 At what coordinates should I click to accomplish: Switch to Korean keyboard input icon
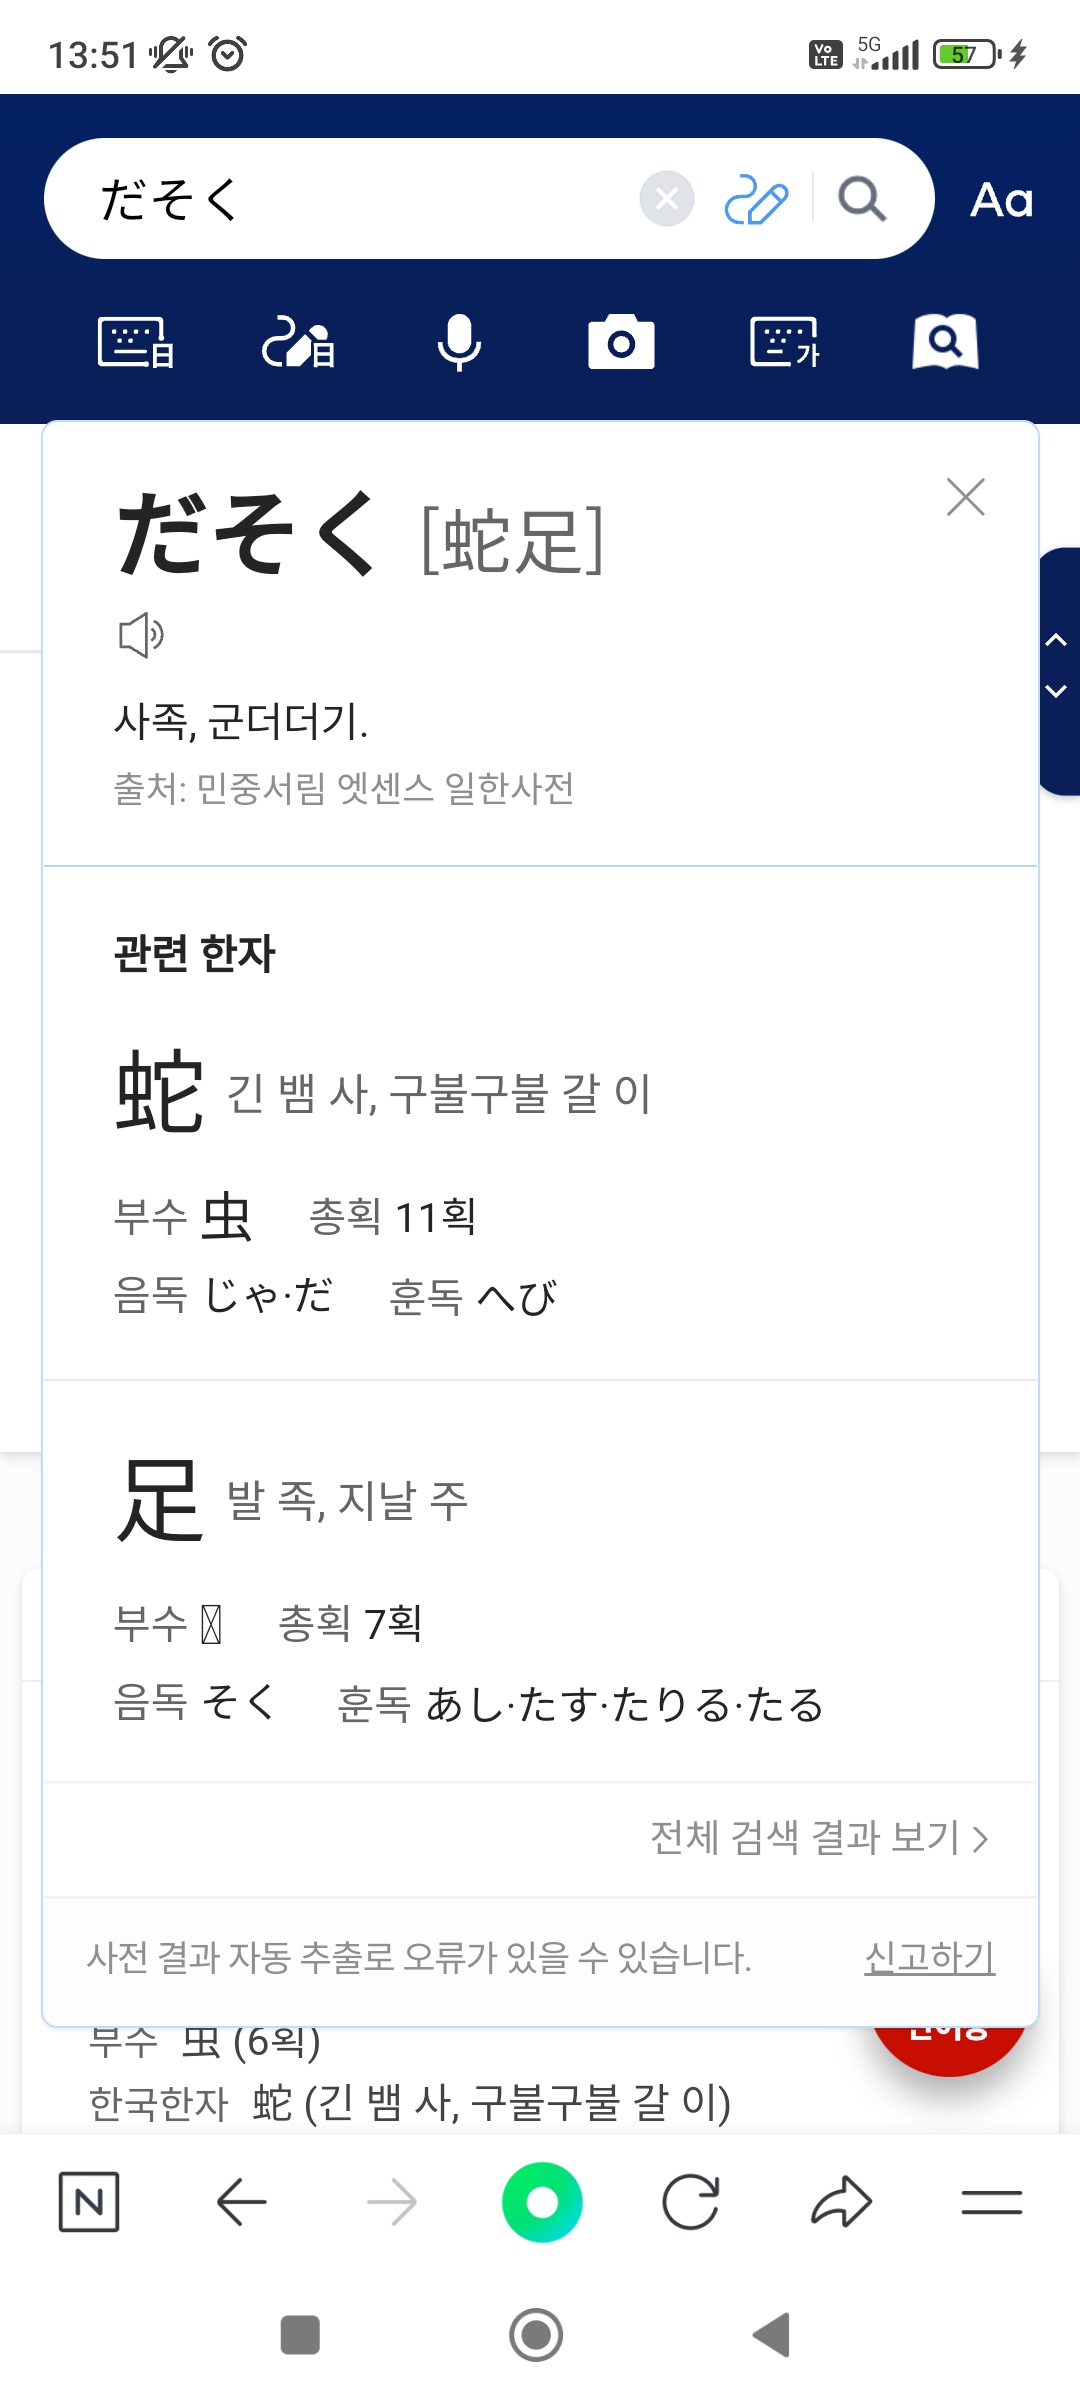(784, 343)
